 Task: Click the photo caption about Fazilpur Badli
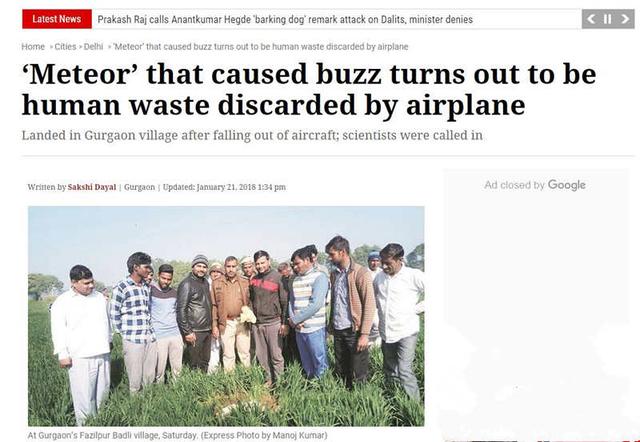(x=178, y=435)
